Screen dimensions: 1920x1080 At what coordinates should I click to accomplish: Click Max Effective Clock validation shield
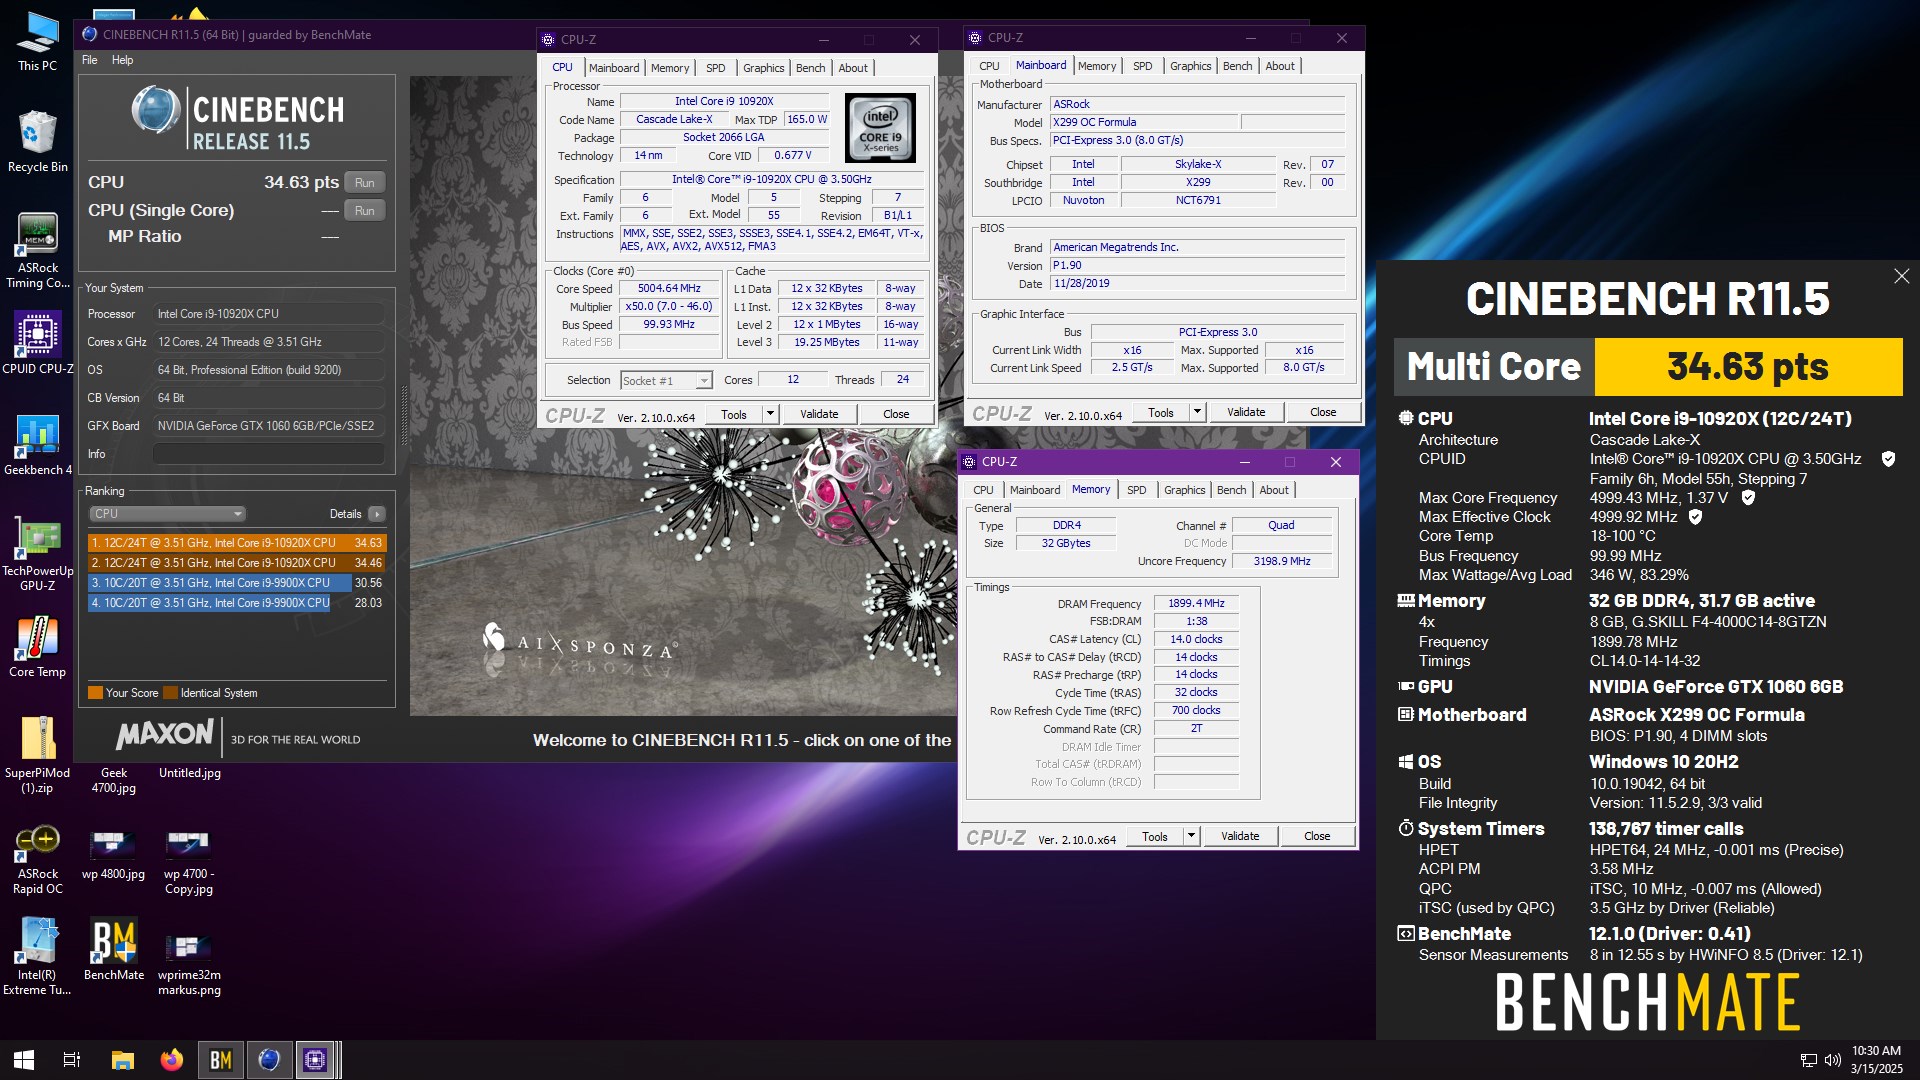click(1695, 517)
